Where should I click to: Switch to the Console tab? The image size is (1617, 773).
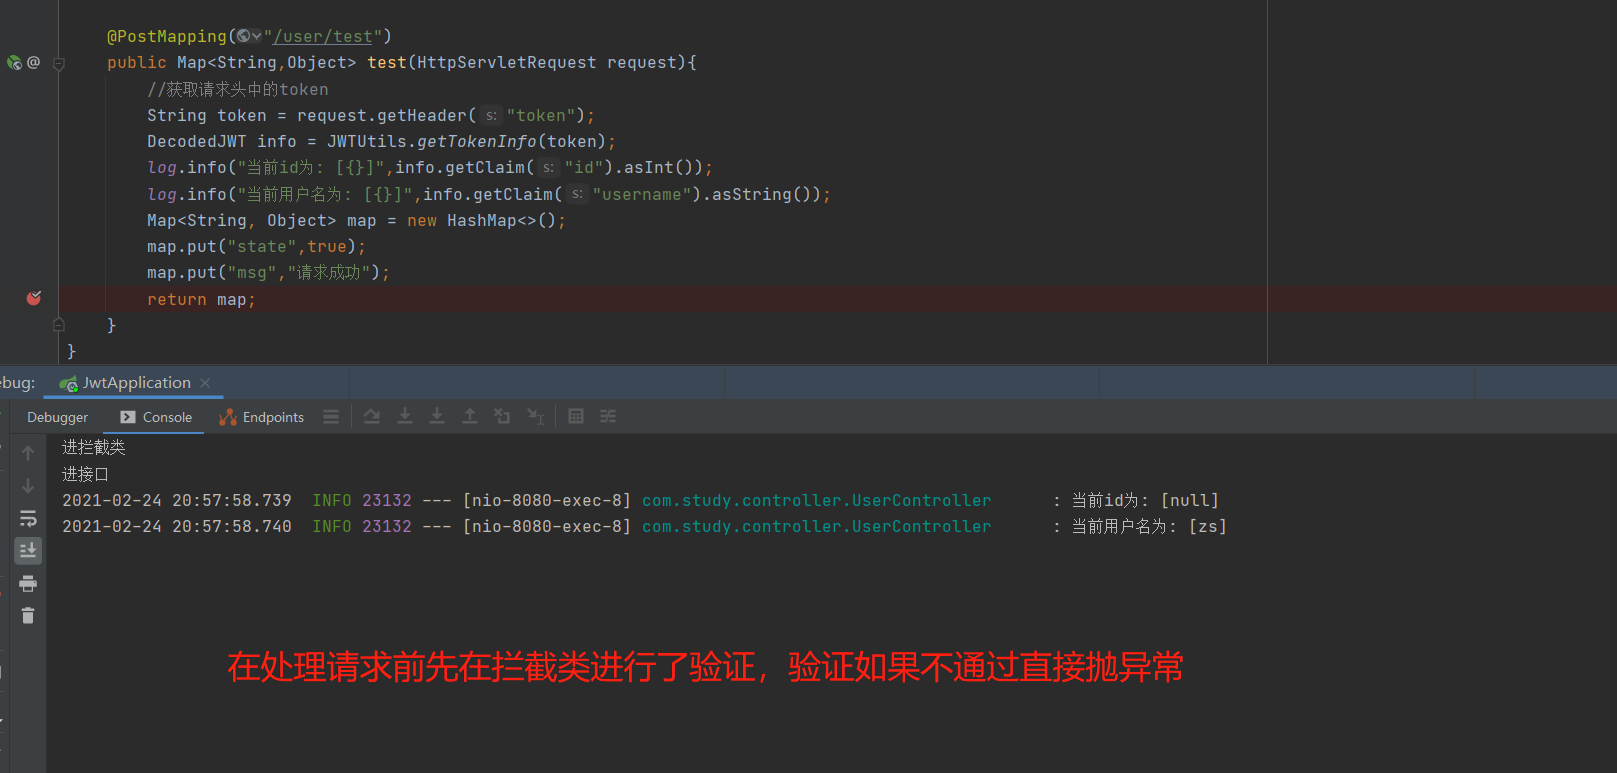(156, 417)
